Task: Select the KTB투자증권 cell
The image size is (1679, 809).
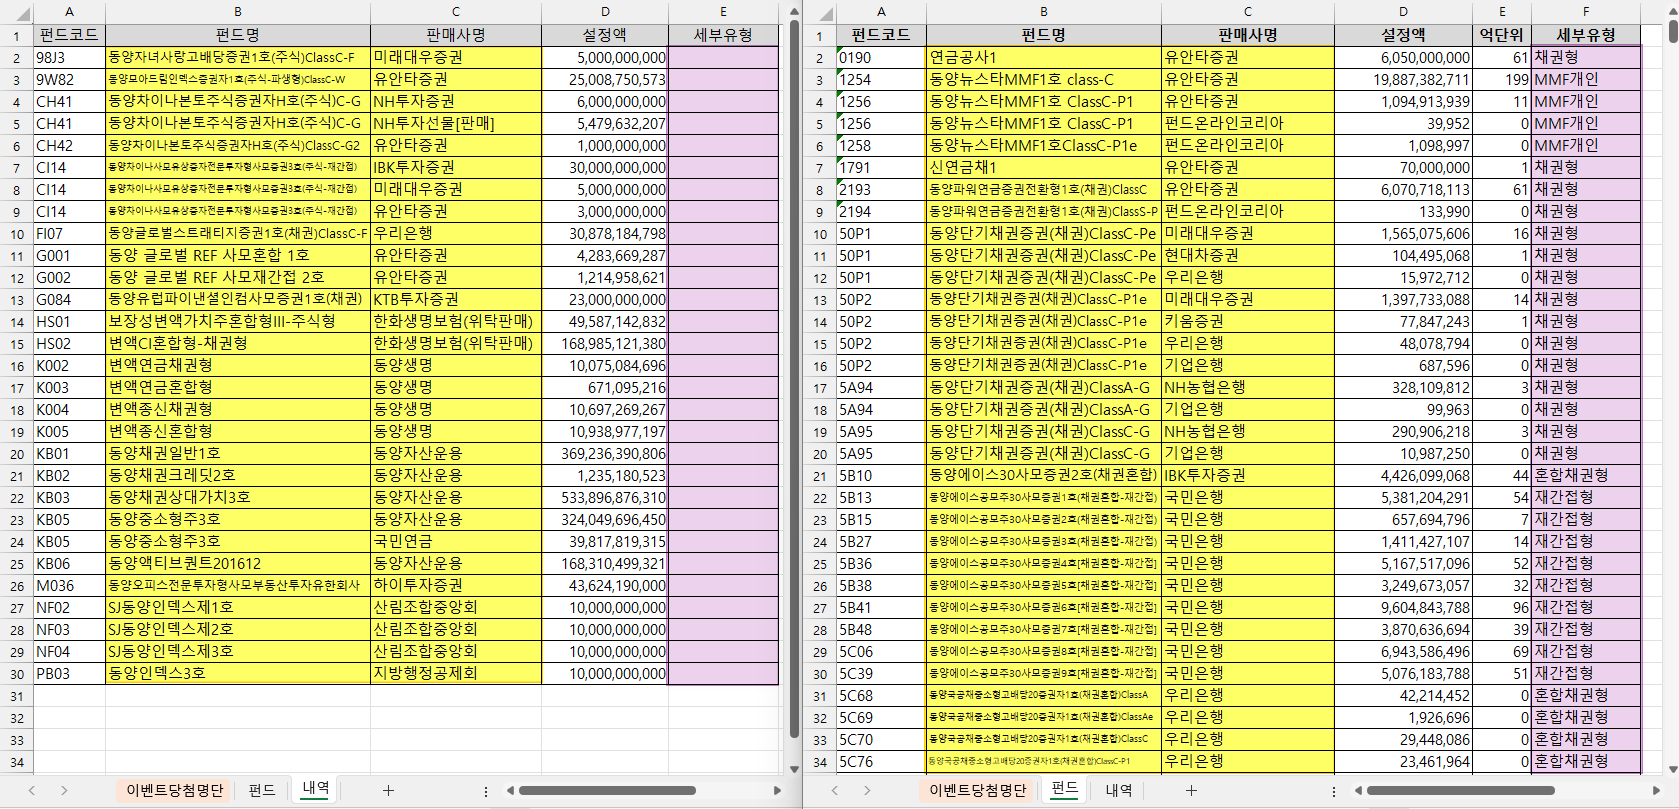Action: (x=456, y=300)
